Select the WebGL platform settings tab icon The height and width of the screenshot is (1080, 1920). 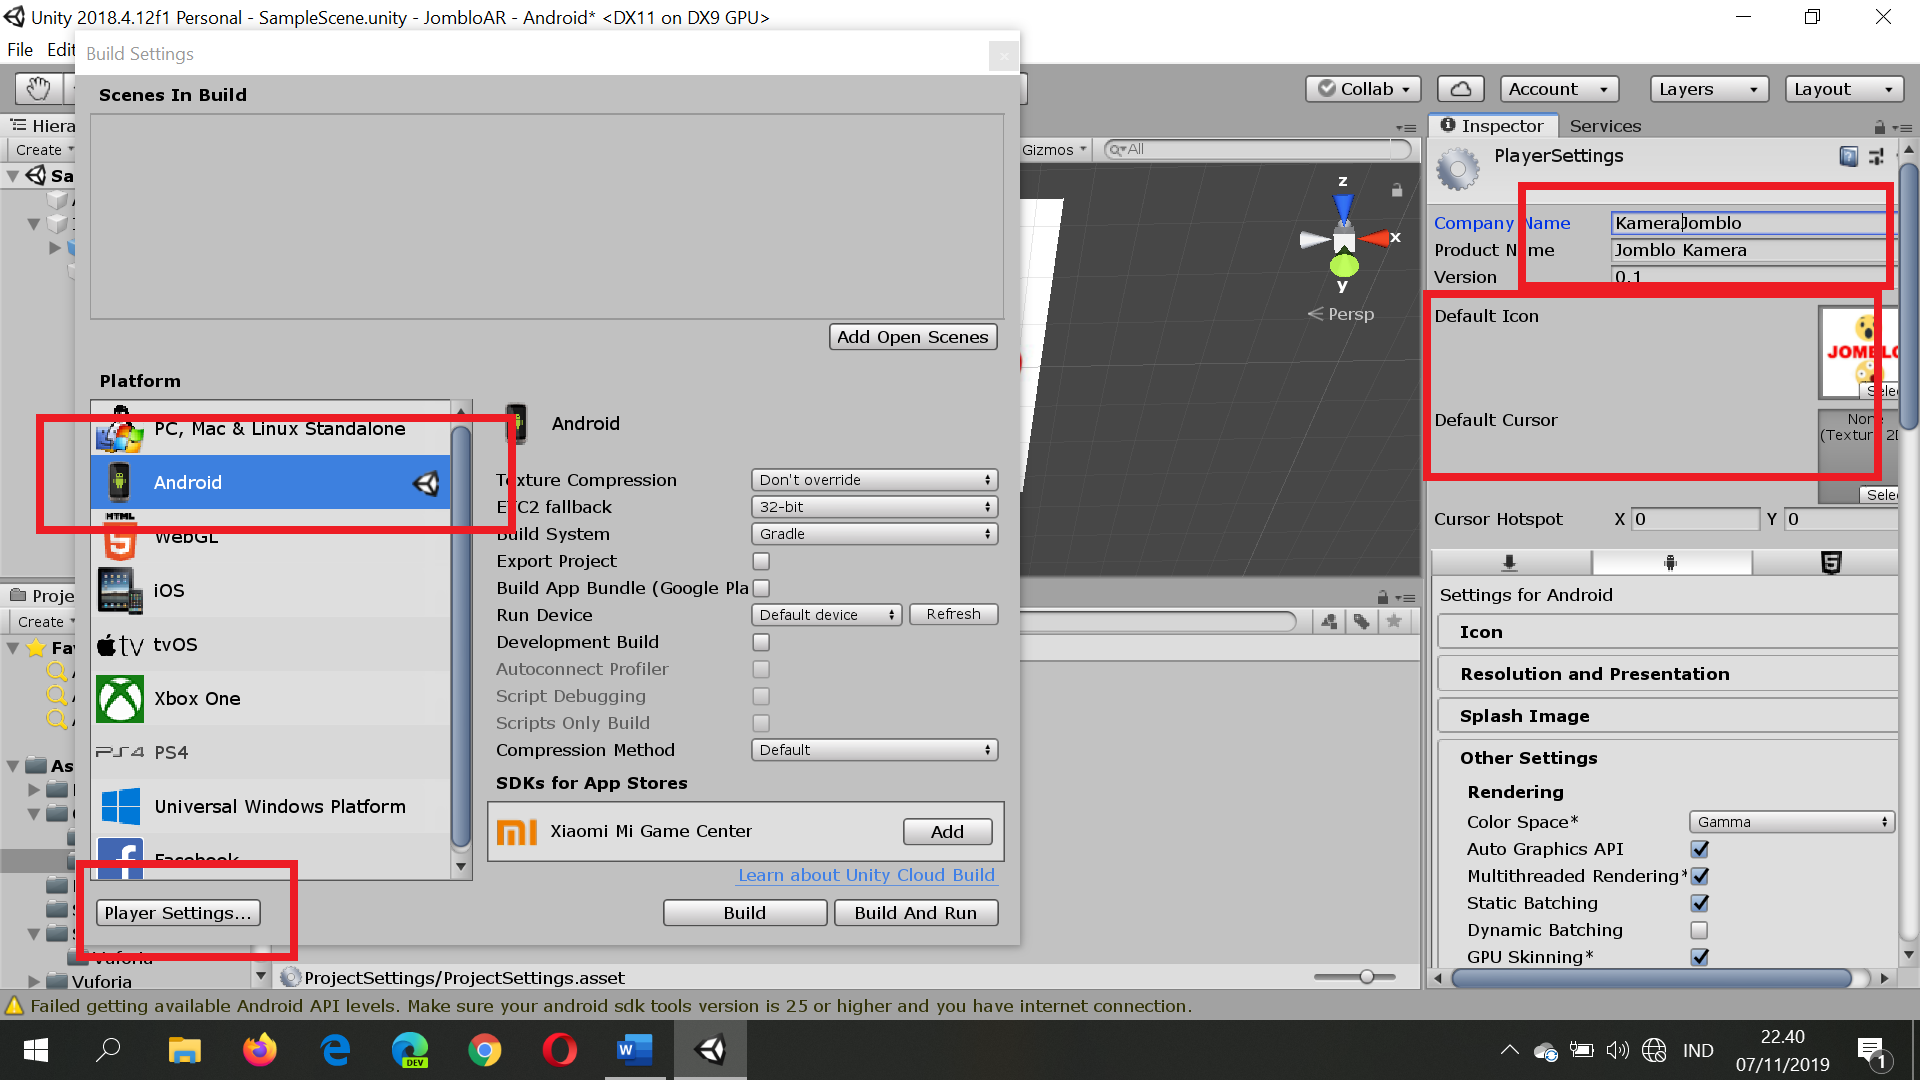[1830, 563]
